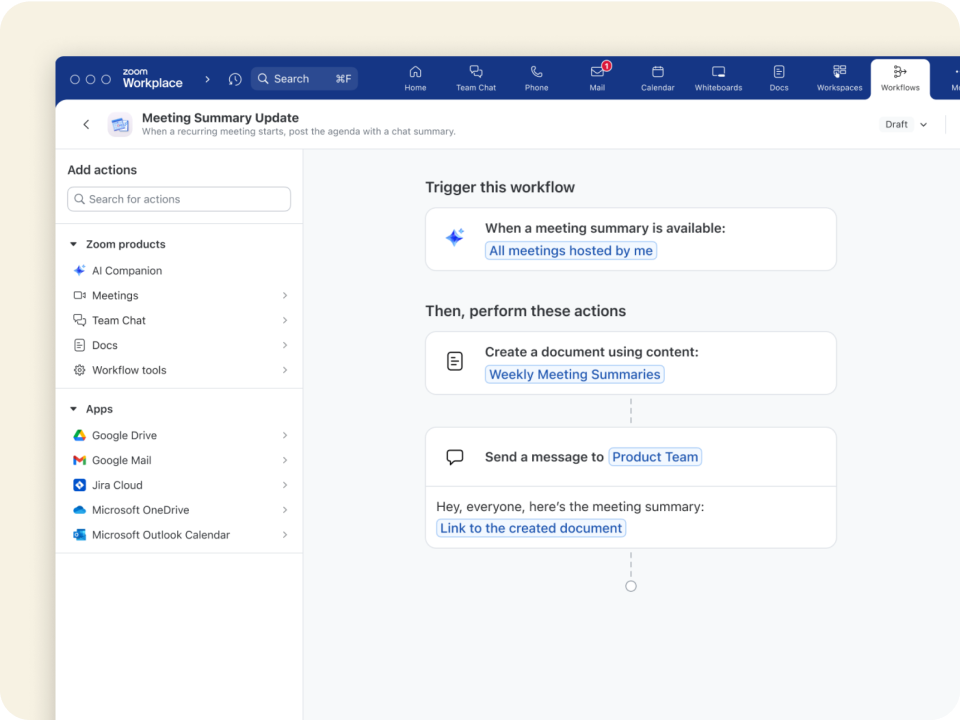Screen dimensions: 960x720
Task: Open Whiteboards from the navigation bar
Action: 718,78
